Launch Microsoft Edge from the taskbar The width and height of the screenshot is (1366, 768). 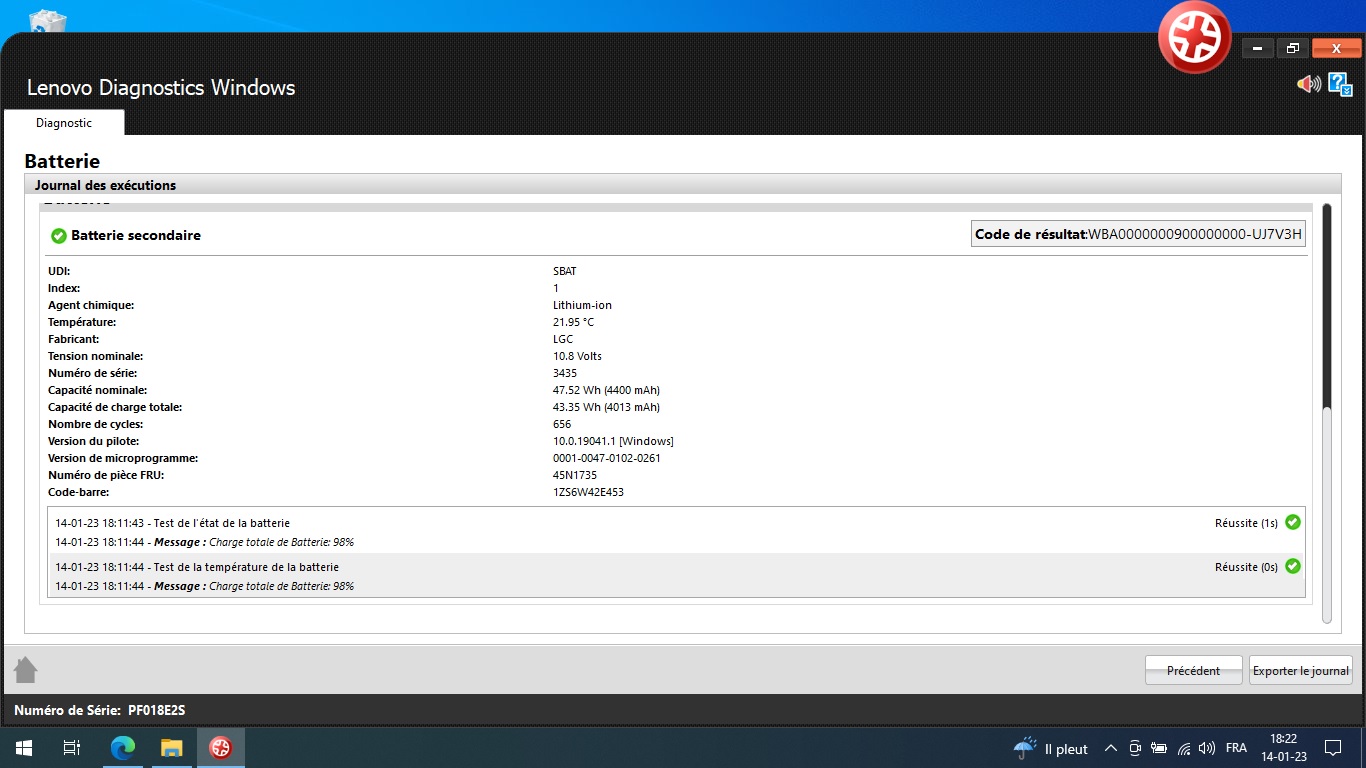(122, 748)
